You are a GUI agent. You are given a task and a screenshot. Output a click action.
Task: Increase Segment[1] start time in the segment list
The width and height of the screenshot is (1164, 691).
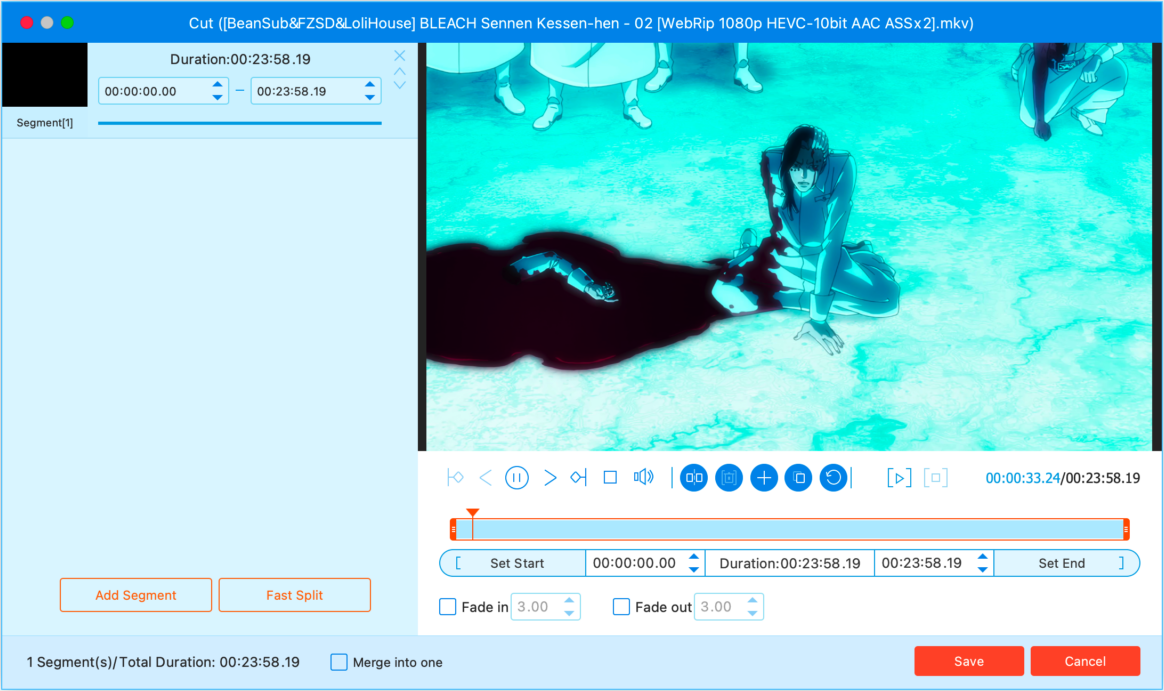(218, 85)
